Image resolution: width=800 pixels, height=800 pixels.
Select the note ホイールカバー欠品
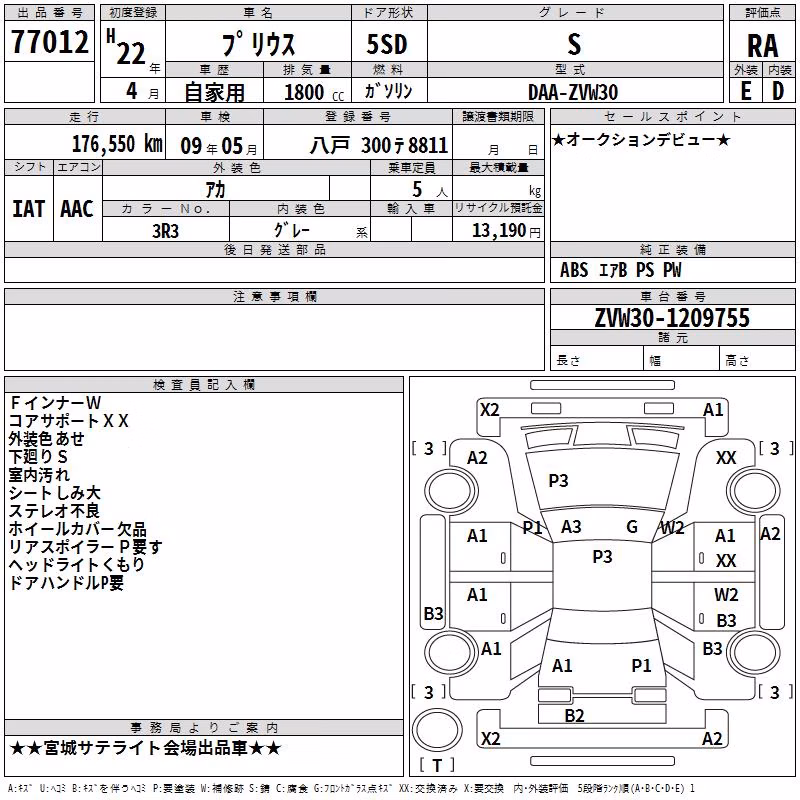(78, 529)
